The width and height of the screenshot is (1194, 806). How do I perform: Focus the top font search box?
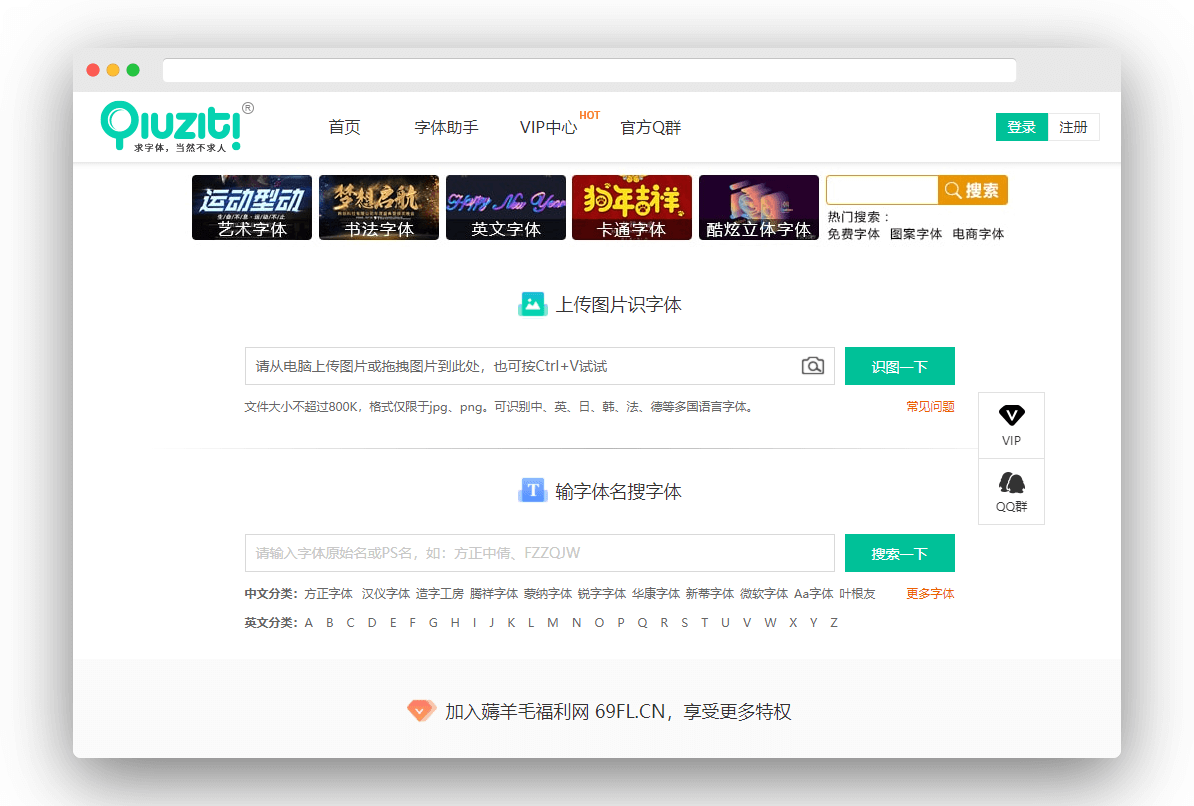tap(882, 190)
